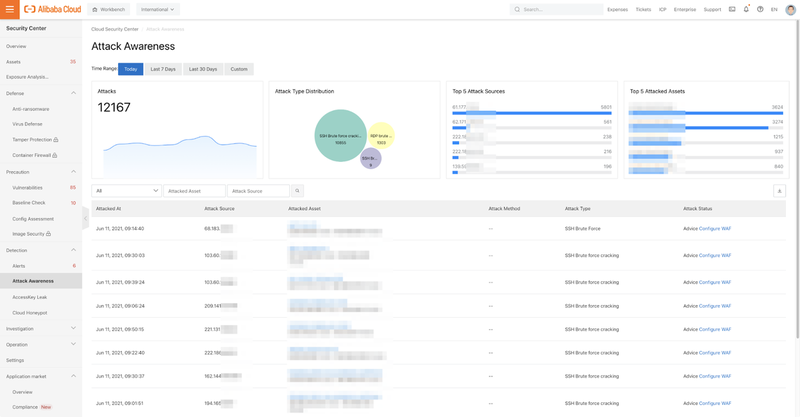This screenshot has height=417, width=800.
Task: Click the Attacked Asset filter field
Action: [195, 191]
